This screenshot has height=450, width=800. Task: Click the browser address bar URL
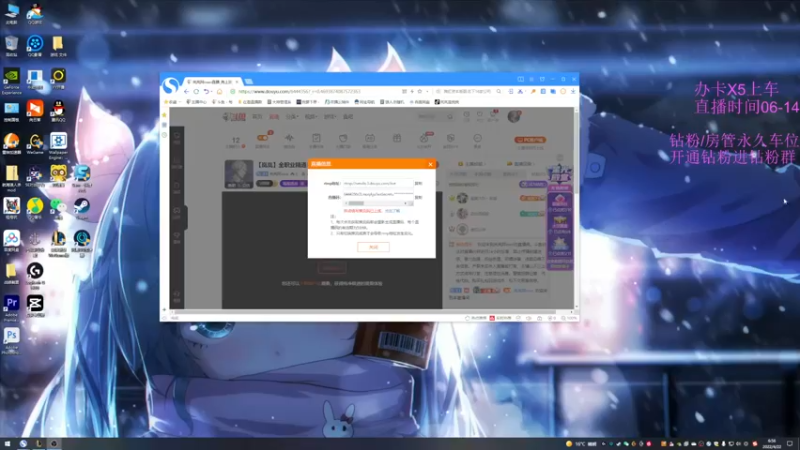299,91
